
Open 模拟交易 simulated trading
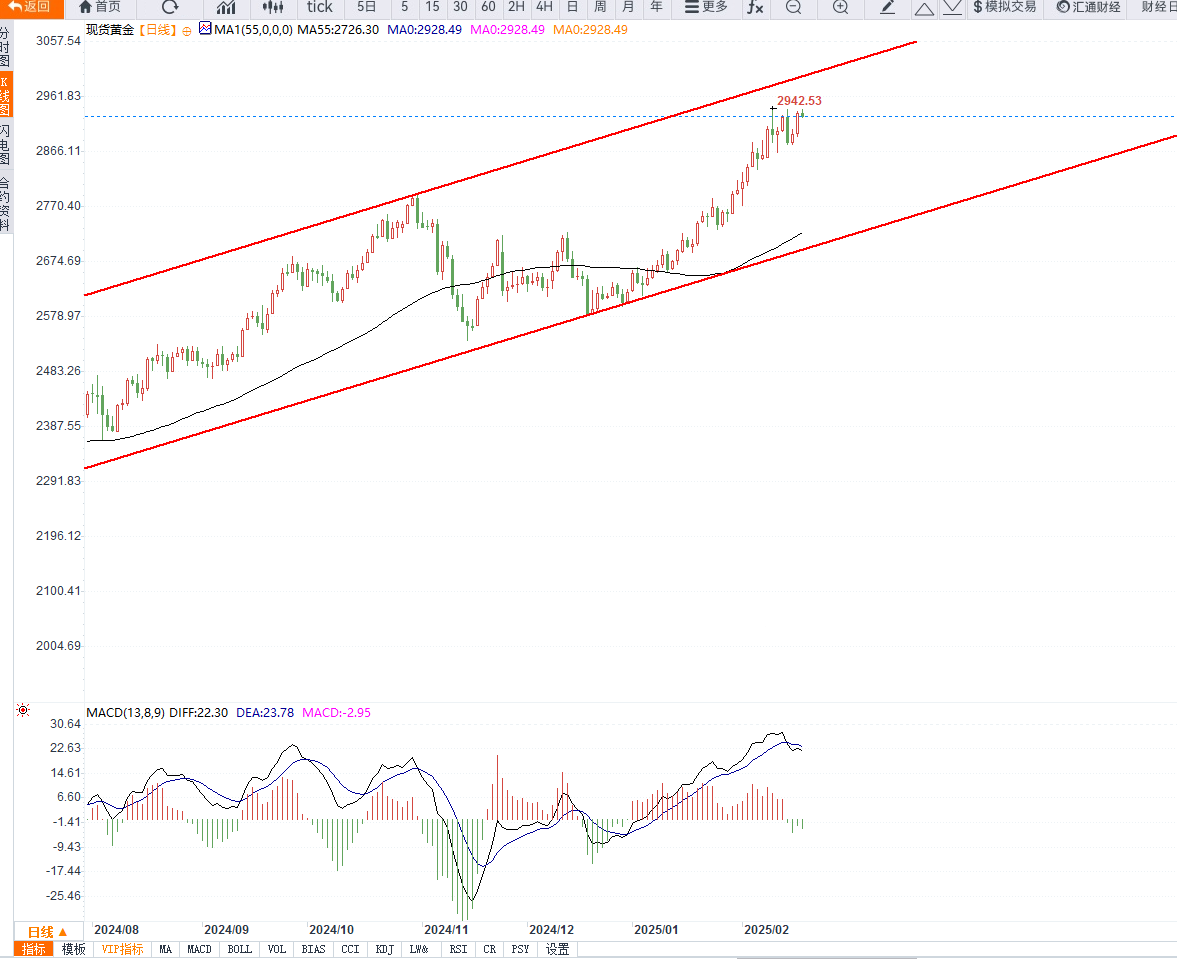pyautogui.click(x=1004, y=8)
